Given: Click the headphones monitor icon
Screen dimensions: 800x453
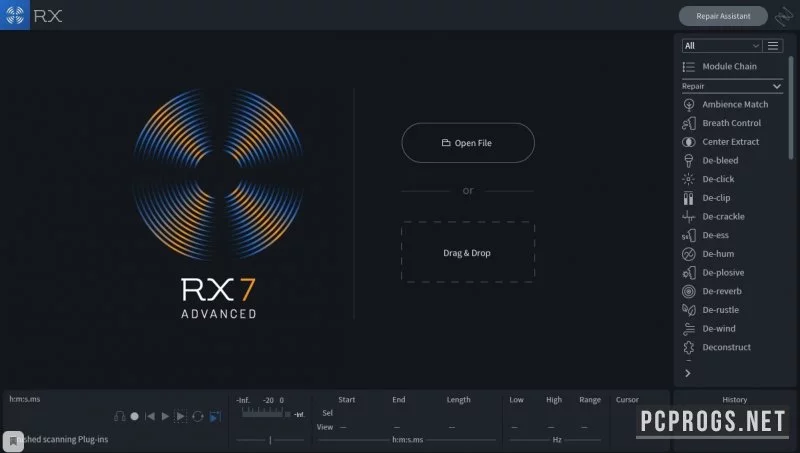Looking at the screenshot, I should pos(119,416).
